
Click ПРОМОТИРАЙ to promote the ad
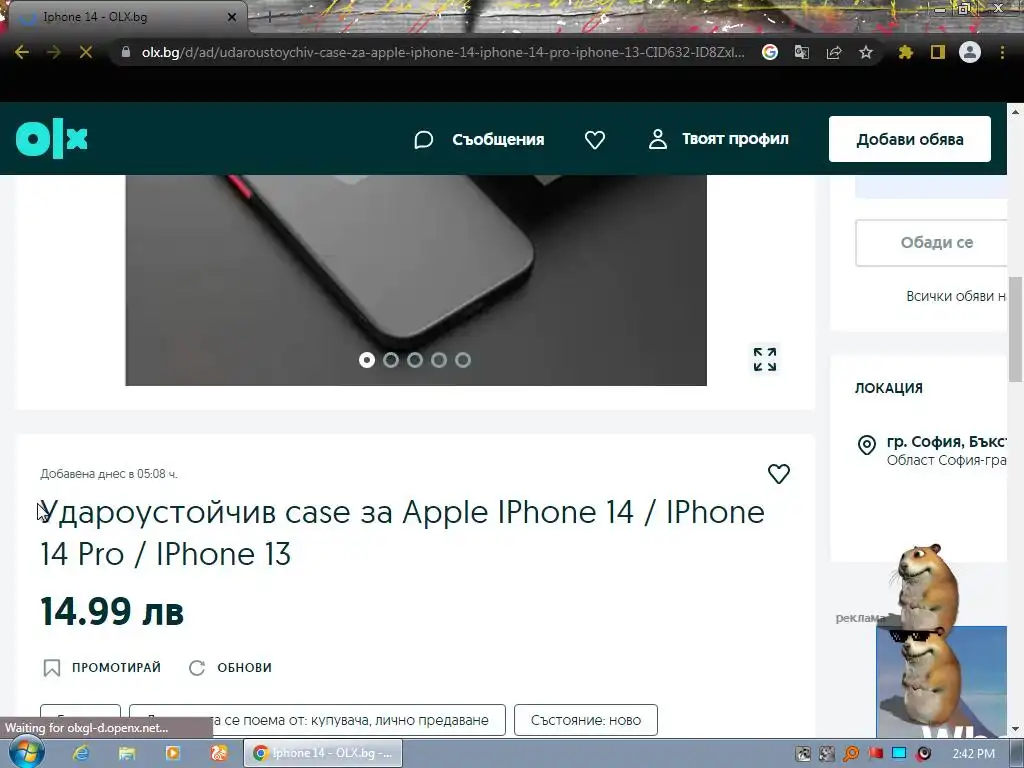point(102,667)
